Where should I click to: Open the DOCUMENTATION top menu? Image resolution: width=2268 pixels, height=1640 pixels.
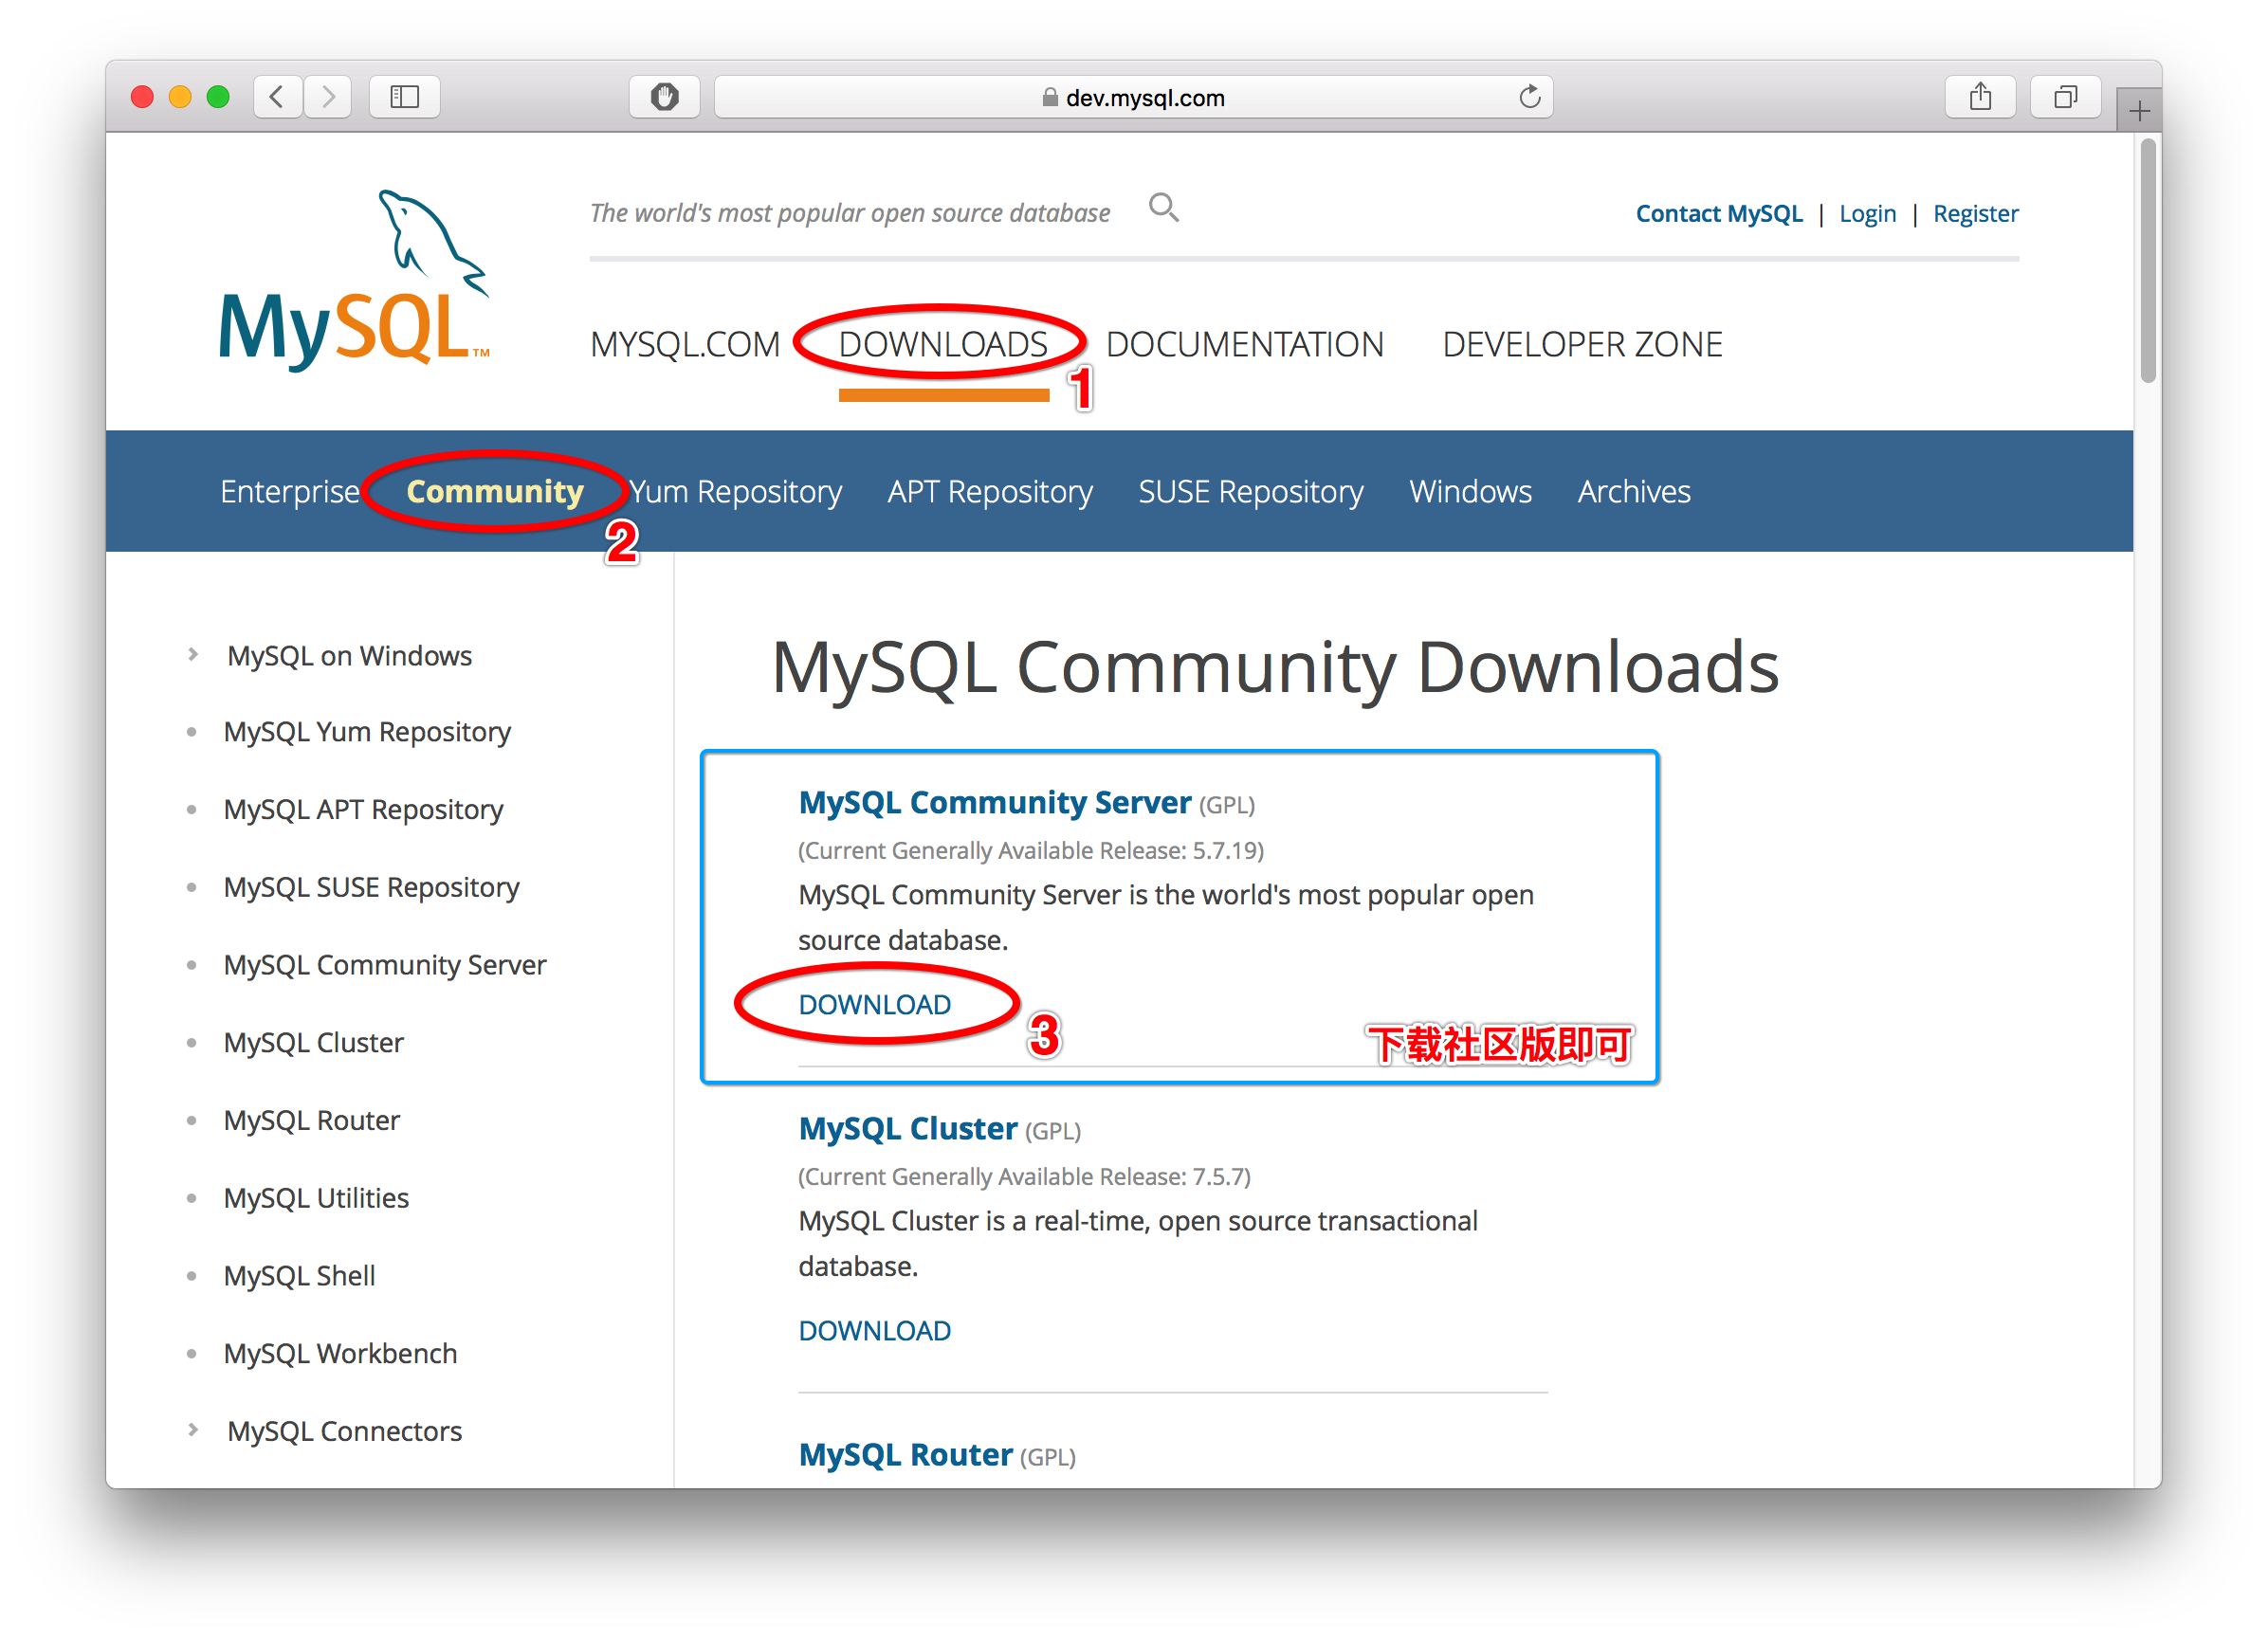(x=1244, y=345)
